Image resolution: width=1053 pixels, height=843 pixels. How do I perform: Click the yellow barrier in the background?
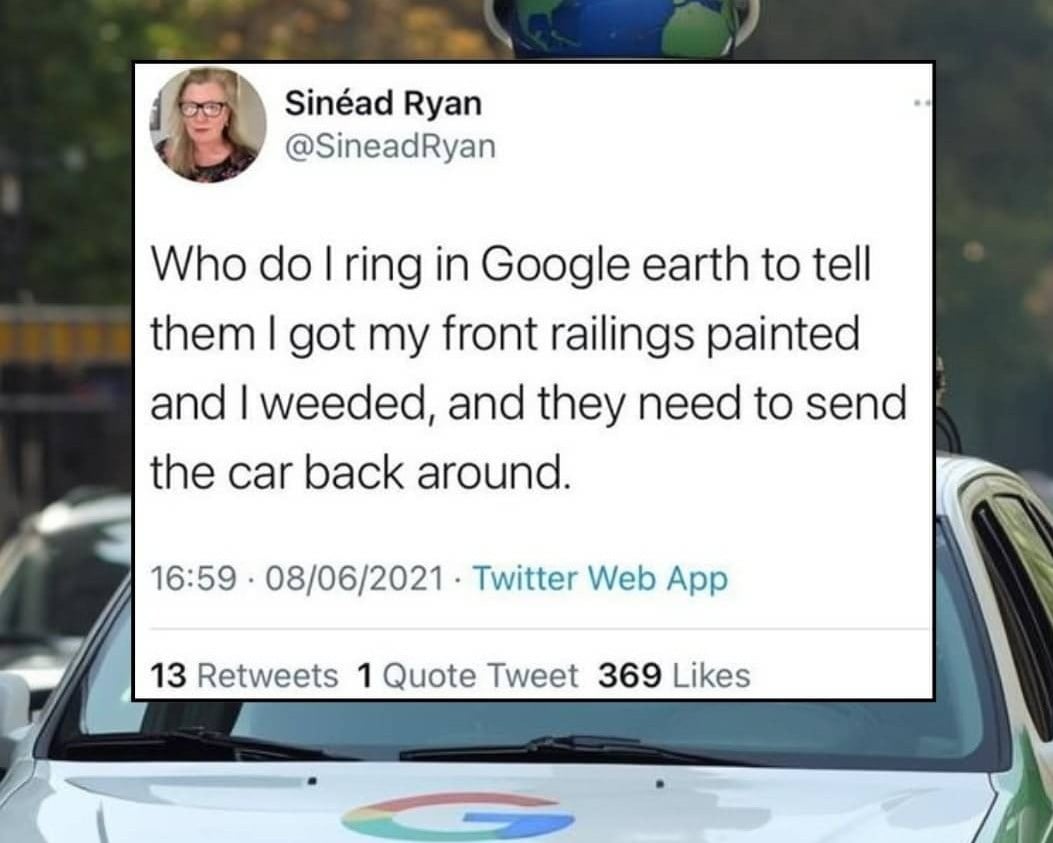click(65, 335)
